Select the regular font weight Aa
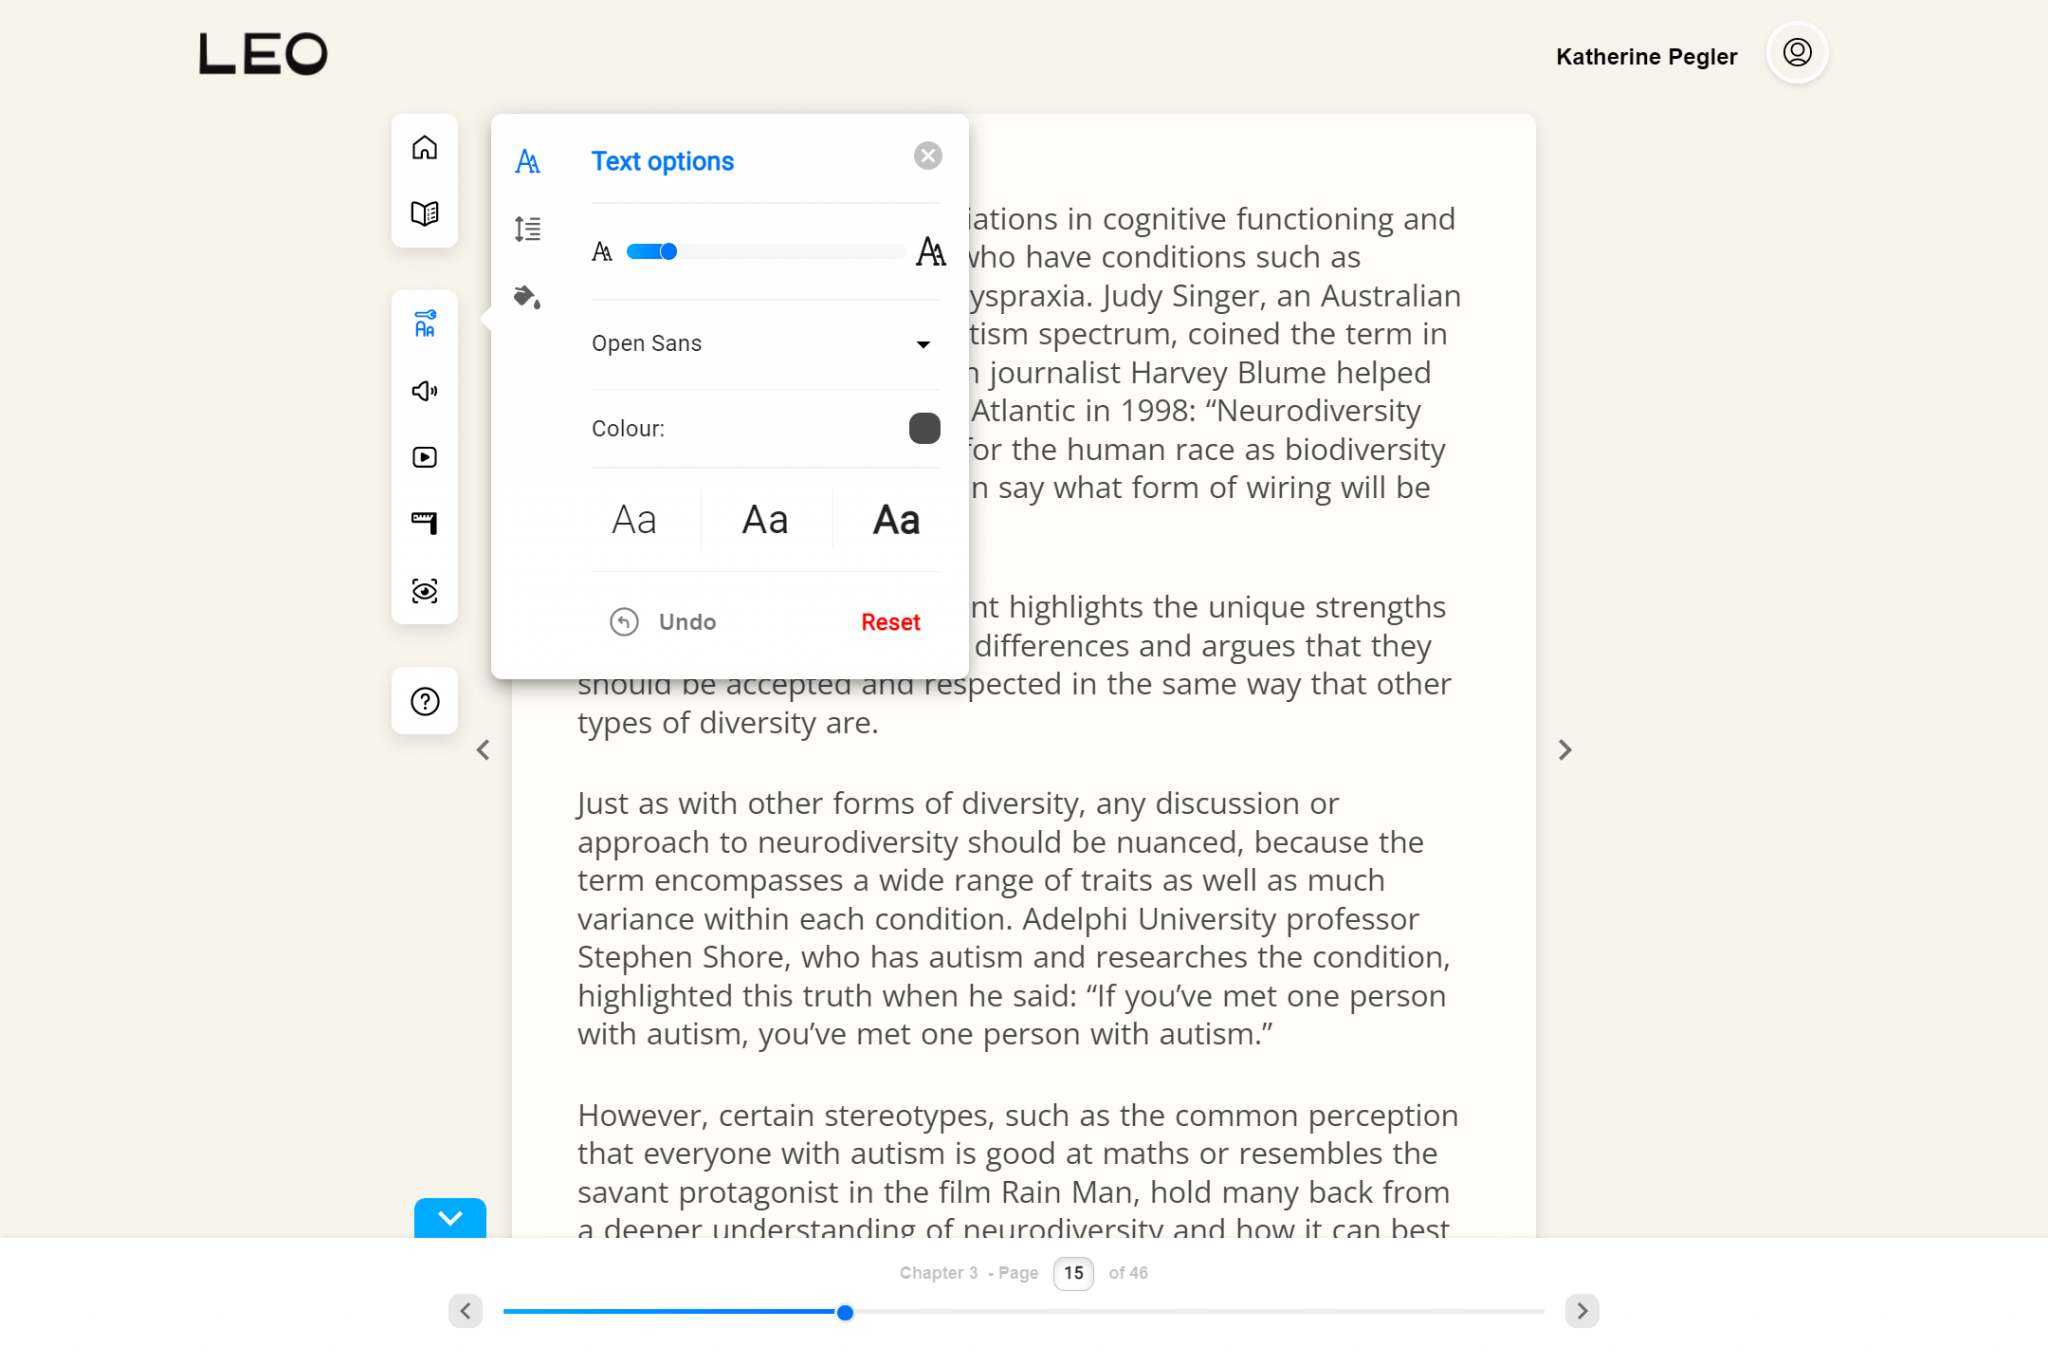Viewport: 2048px width, 1366px height. click(765, 520)
